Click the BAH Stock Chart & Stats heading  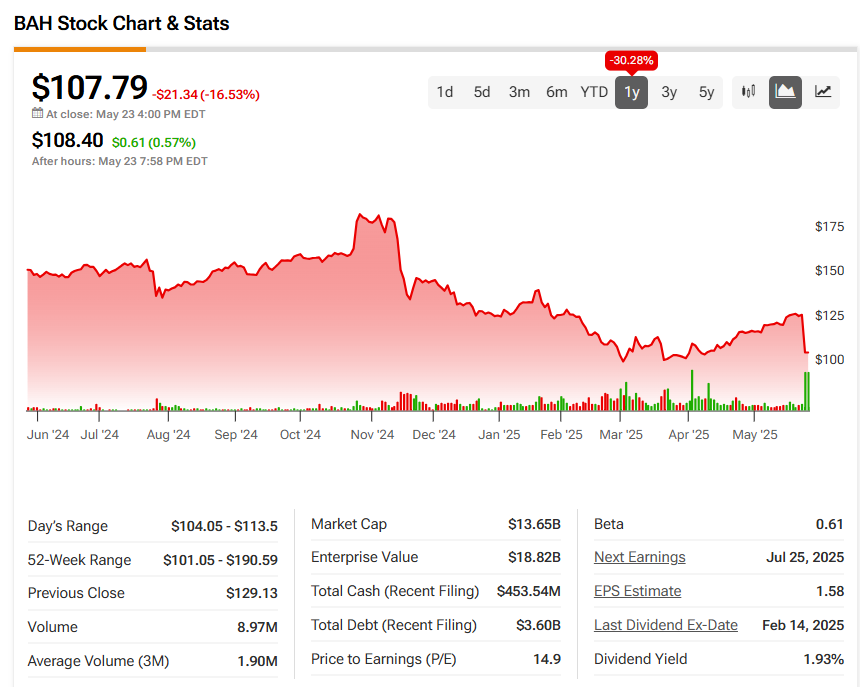(x=122, y=24)
